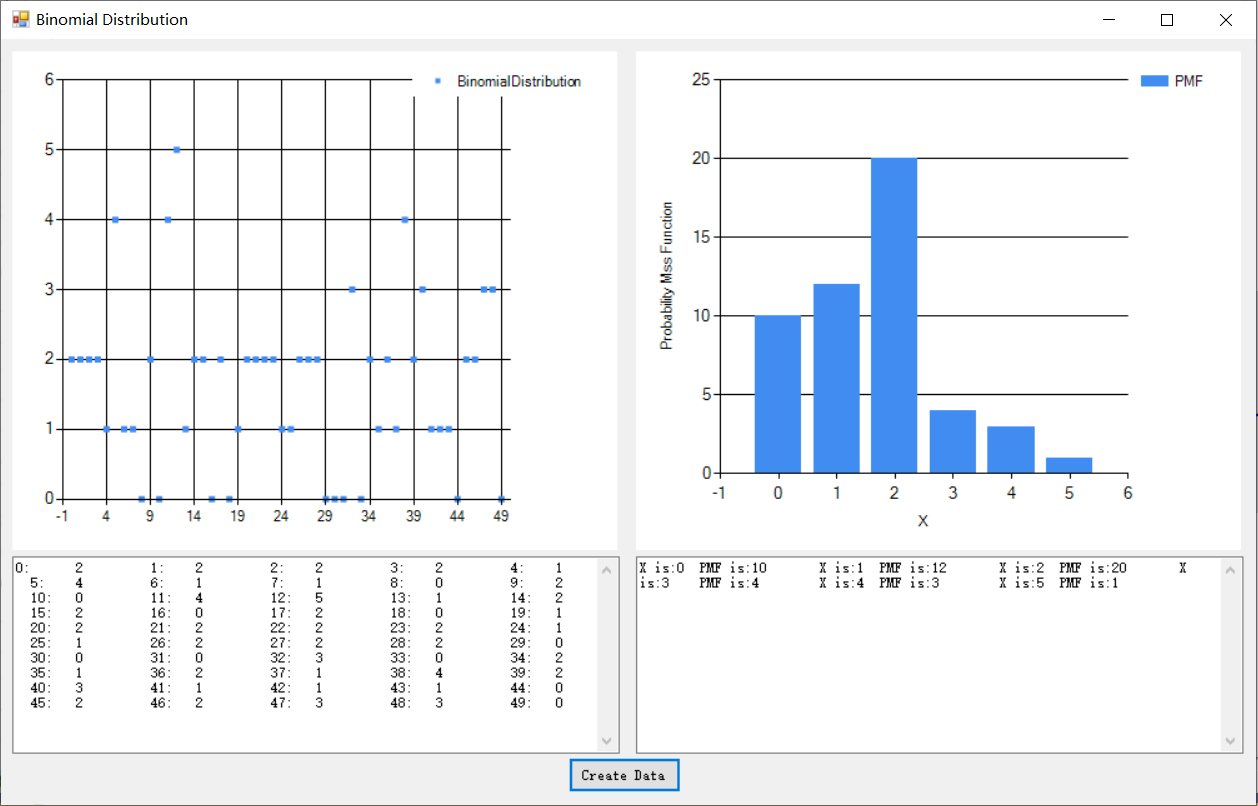The image size is (1258, 806).
Task: Click the PMF bar at X equals 3
Action: coord(952,440)
